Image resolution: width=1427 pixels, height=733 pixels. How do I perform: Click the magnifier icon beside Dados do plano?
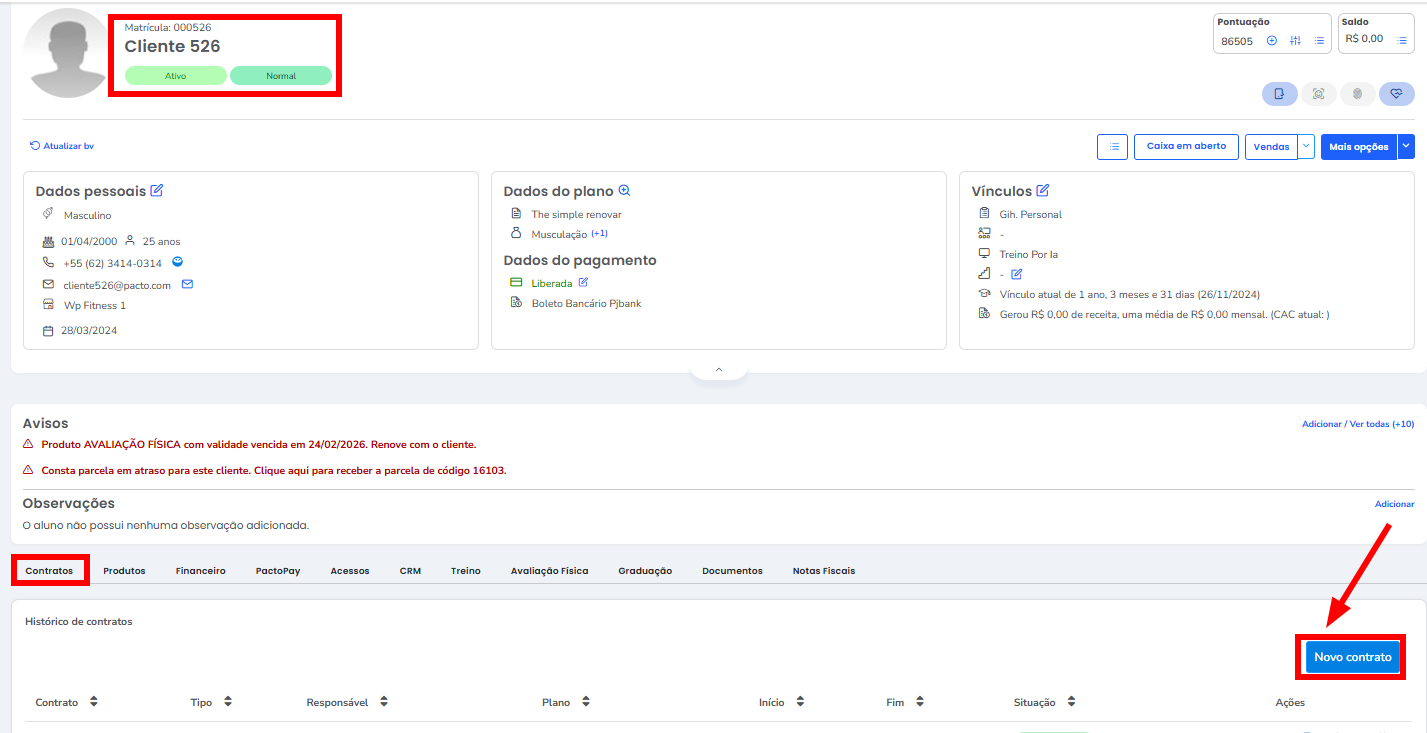click(624, 191)
